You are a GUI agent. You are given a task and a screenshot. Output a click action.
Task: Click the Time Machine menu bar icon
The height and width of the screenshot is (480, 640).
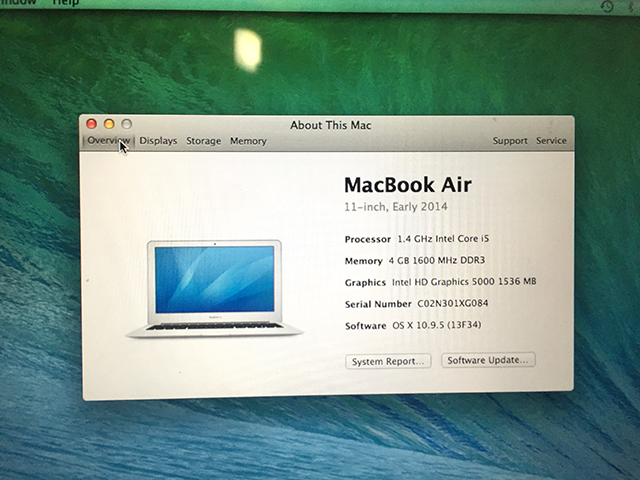tap(607, 6)
